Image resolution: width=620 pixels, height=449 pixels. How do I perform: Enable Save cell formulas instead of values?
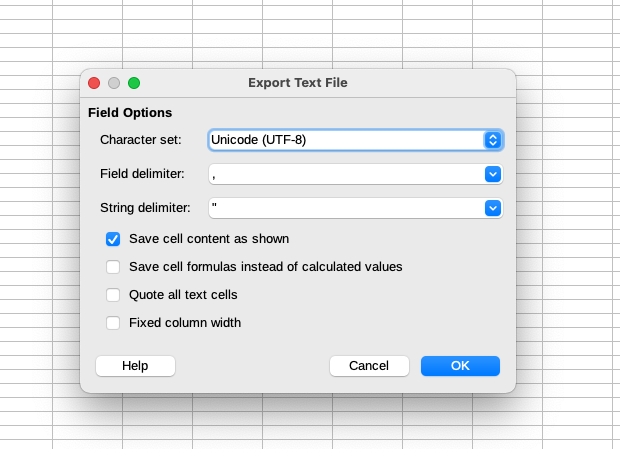point(113,267)
